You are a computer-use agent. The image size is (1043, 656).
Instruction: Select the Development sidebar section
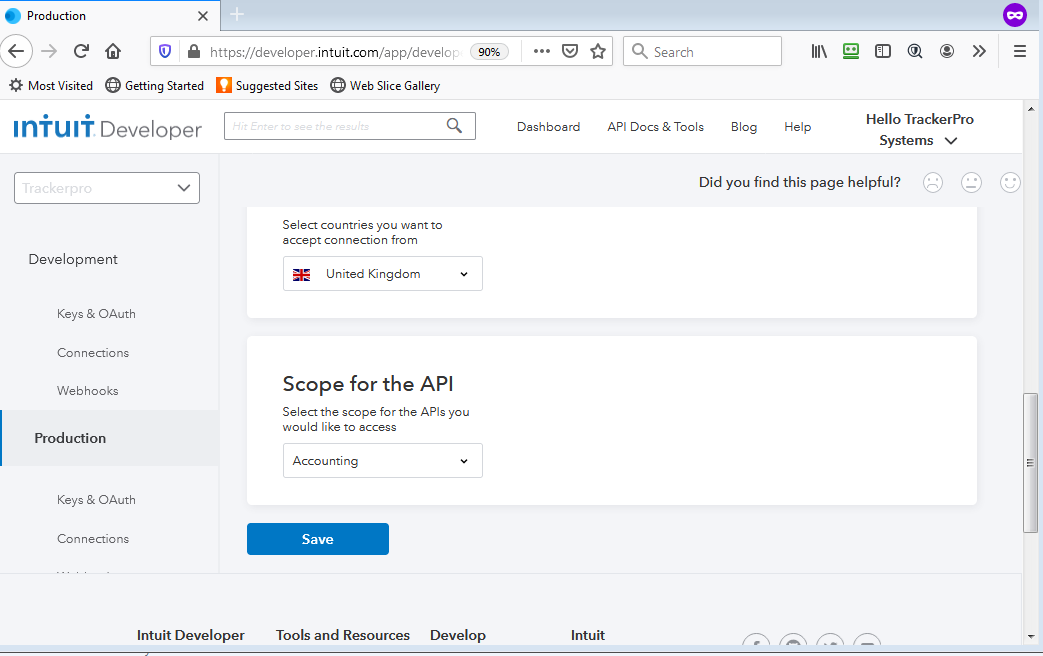click(x=73, y=259)
